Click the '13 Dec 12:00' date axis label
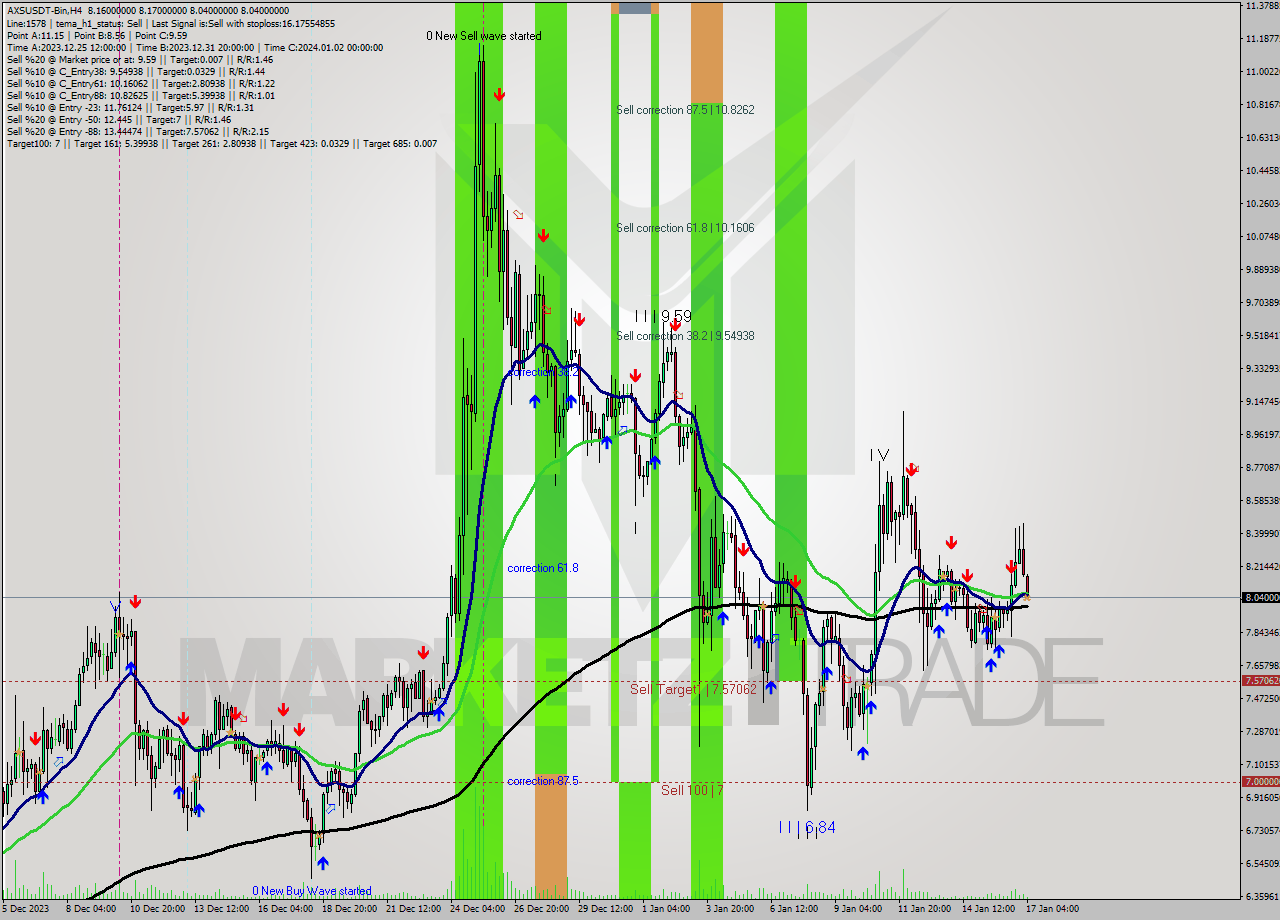 [x=221, y=909]
